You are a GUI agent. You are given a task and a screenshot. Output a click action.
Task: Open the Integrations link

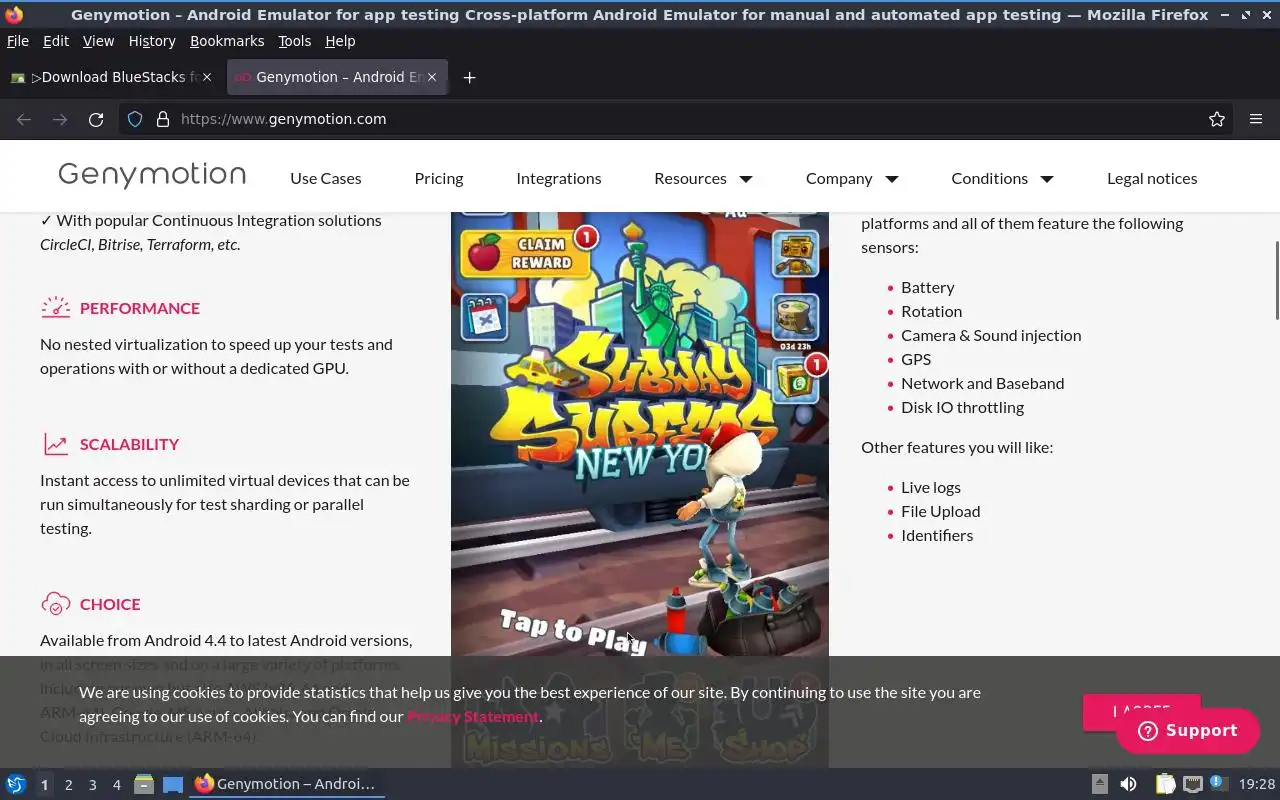click(x=559, y=178)
